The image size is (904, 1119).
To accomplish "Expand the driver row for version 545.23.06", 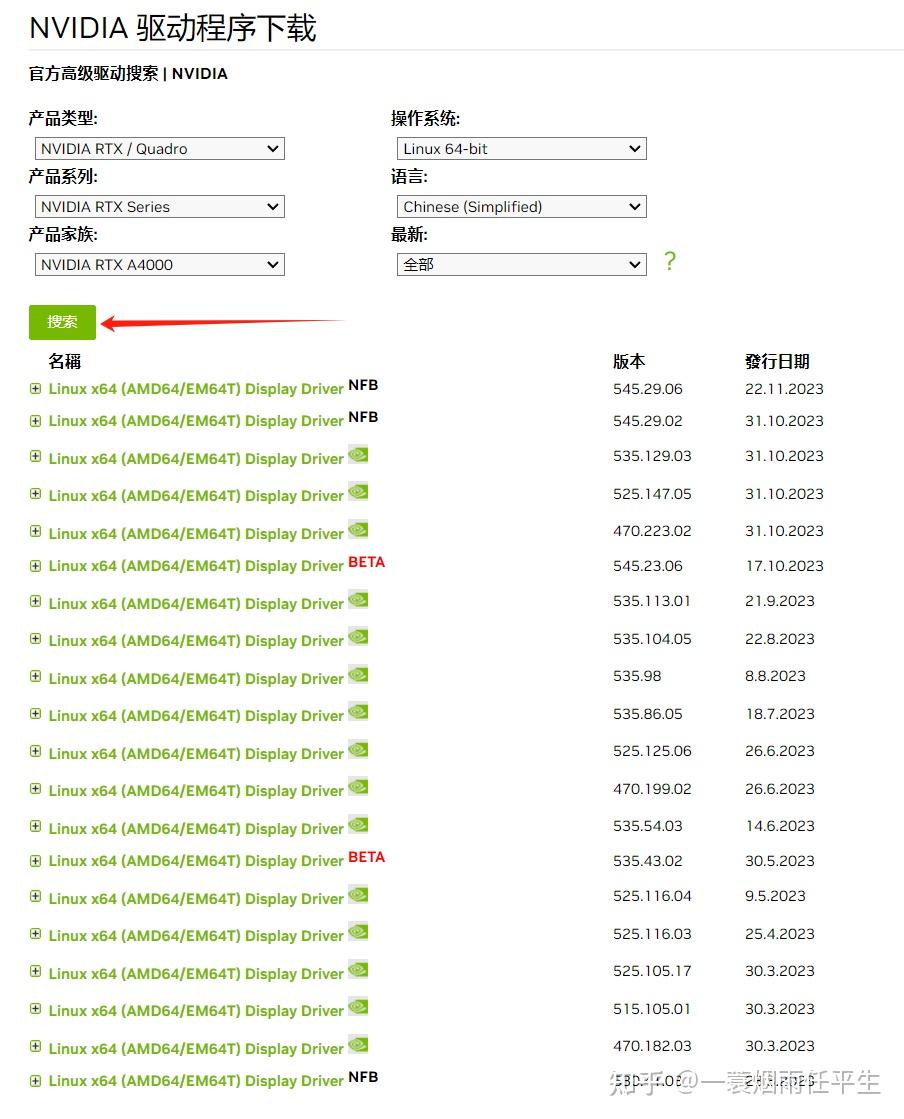I will pos(36,566).
